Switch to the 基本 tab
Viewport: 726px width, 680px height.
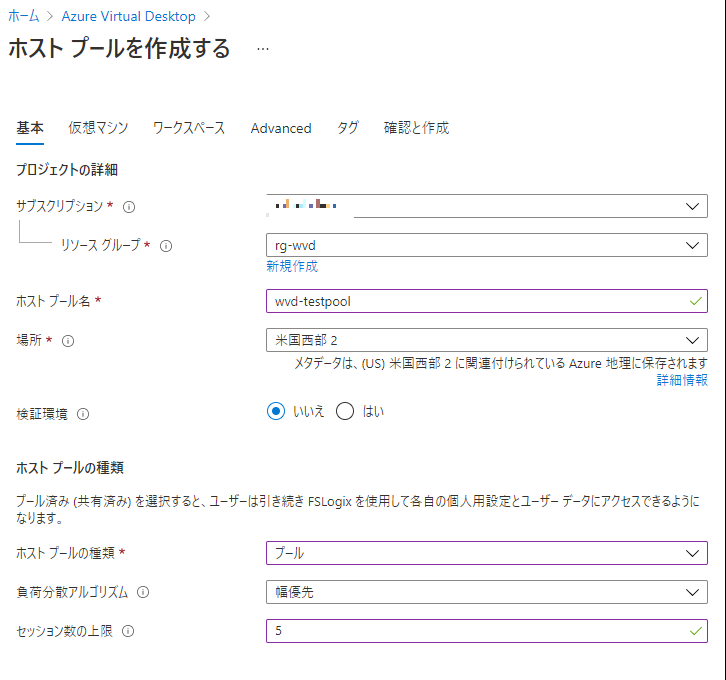[30, 128]
